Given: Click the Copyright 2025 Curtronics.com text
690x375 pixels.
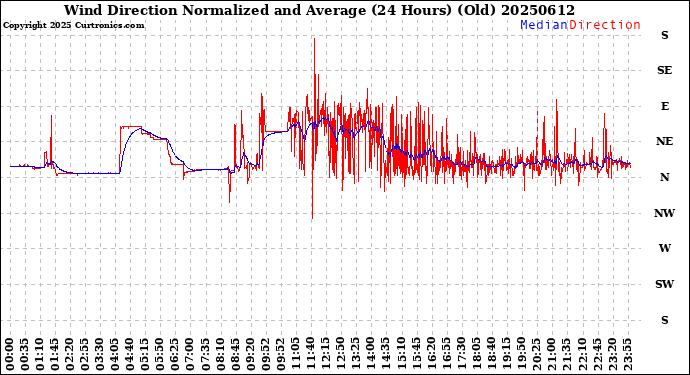Looking at the screenshot, I should 73,26.
